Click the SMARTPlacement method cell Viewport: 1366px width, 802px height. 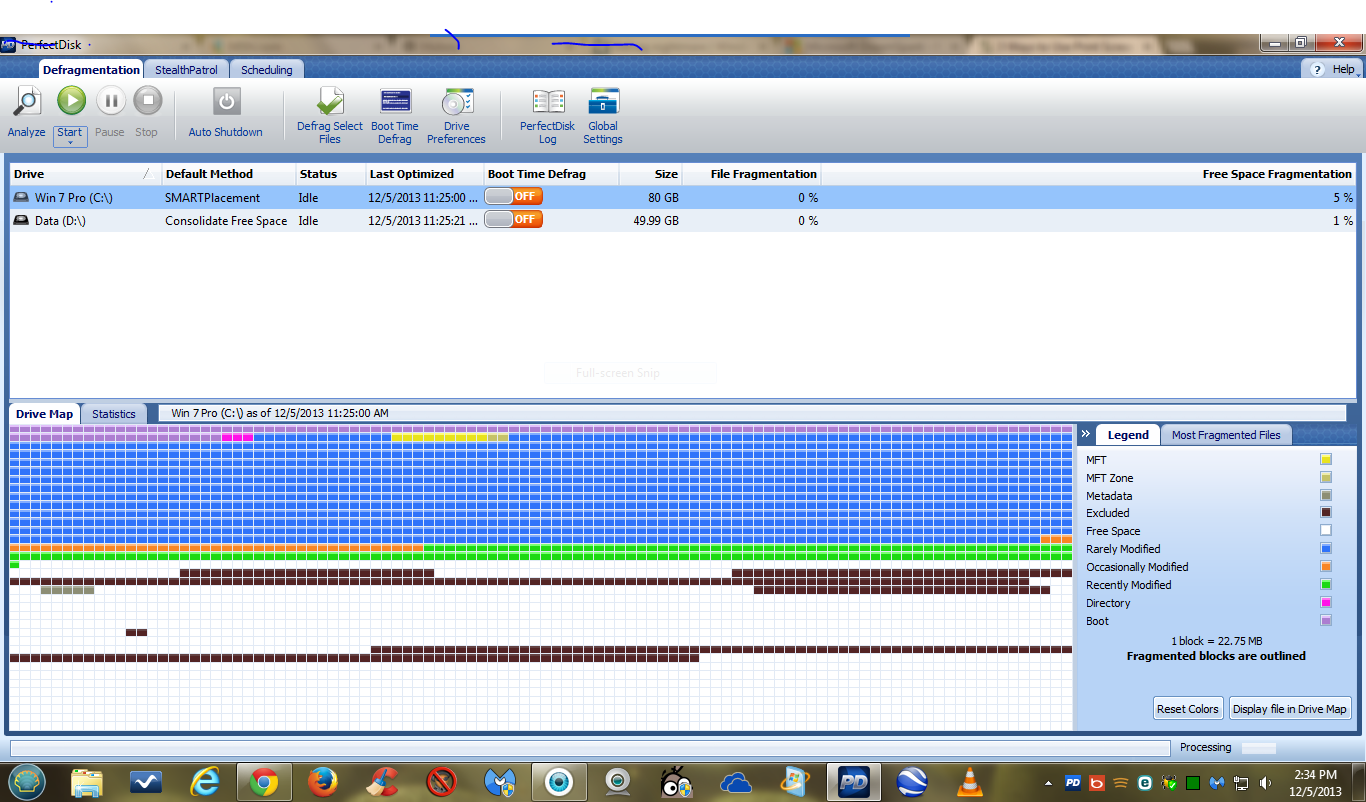tap(212, 198)
